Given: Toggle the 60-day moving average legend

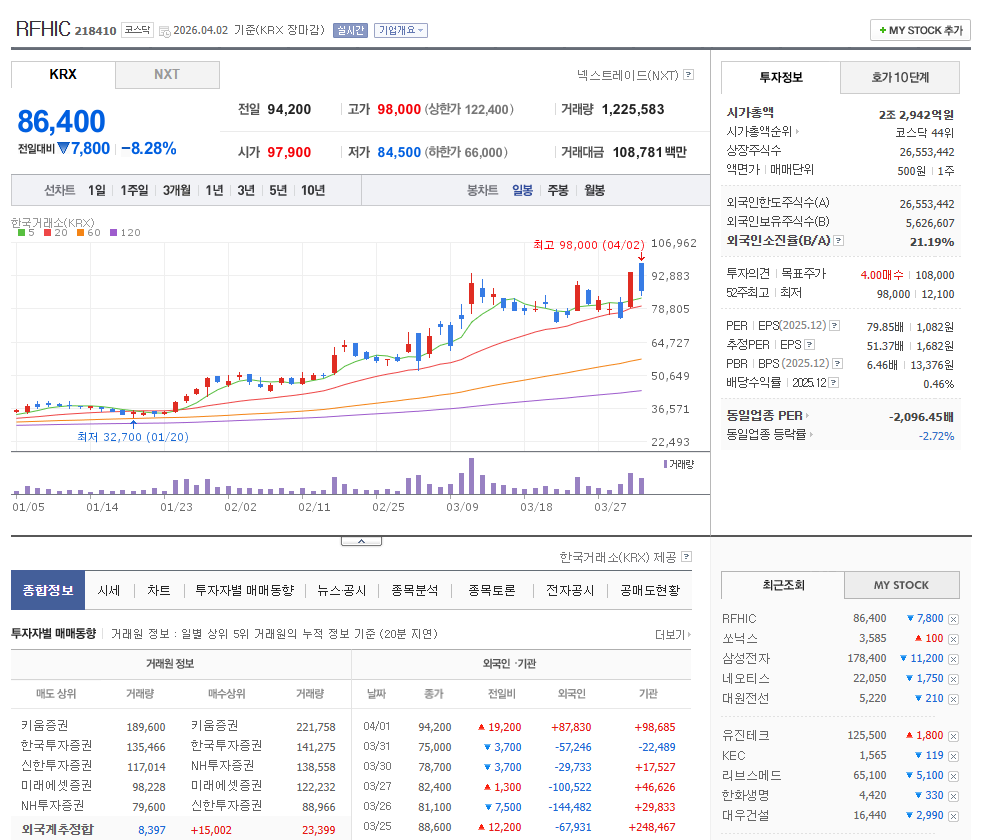Looking at the screenshot, I should (x=88, y=233).
